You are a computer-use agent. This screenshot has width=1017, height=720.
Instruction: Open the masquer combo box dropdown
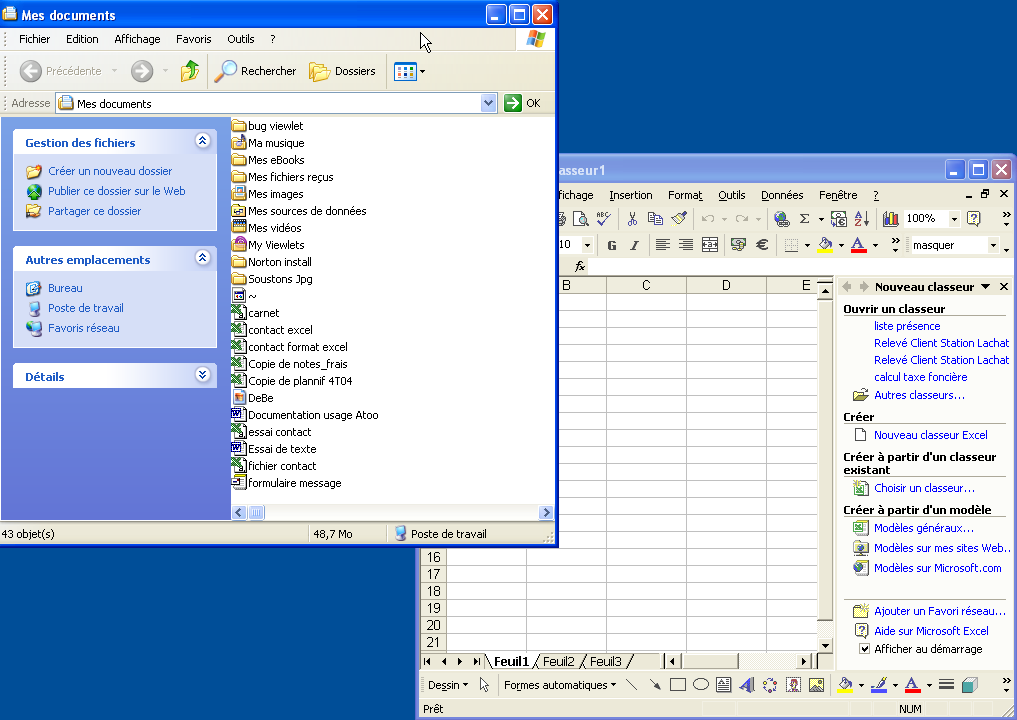993,245
